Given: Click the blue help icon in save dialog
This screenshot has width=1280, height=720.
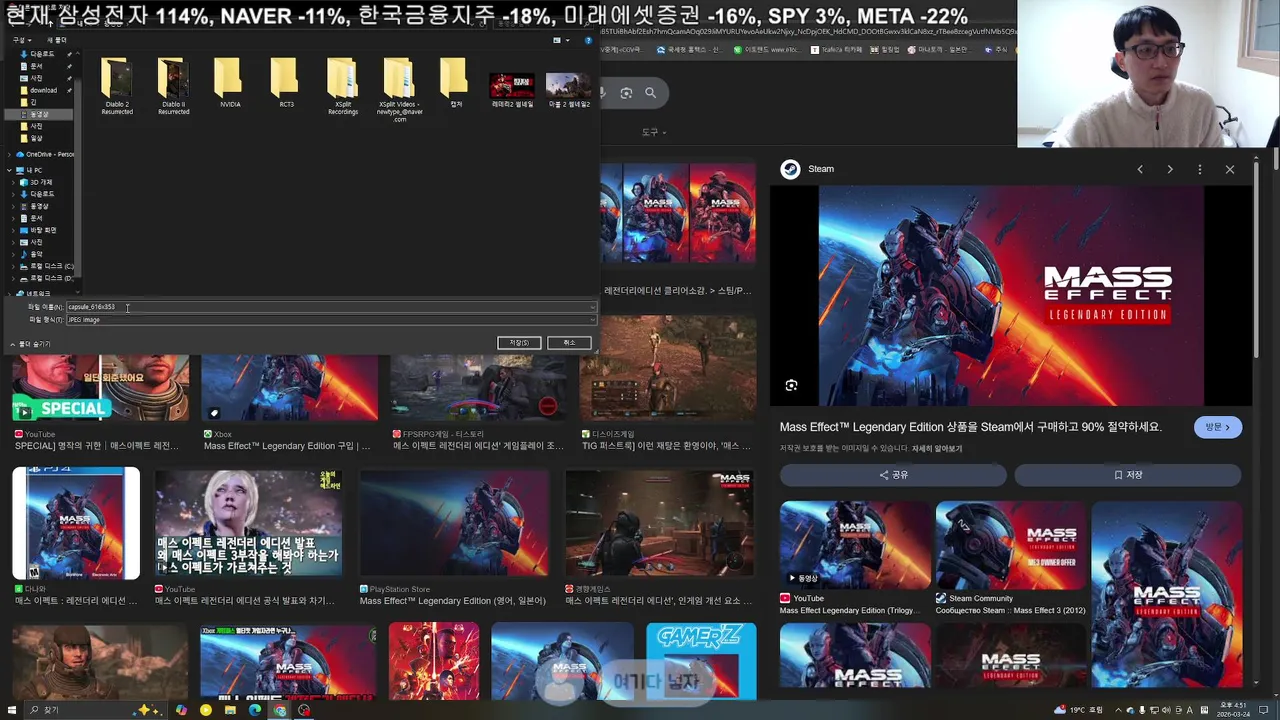Looking at the screenshot, I should click(588, 41).
